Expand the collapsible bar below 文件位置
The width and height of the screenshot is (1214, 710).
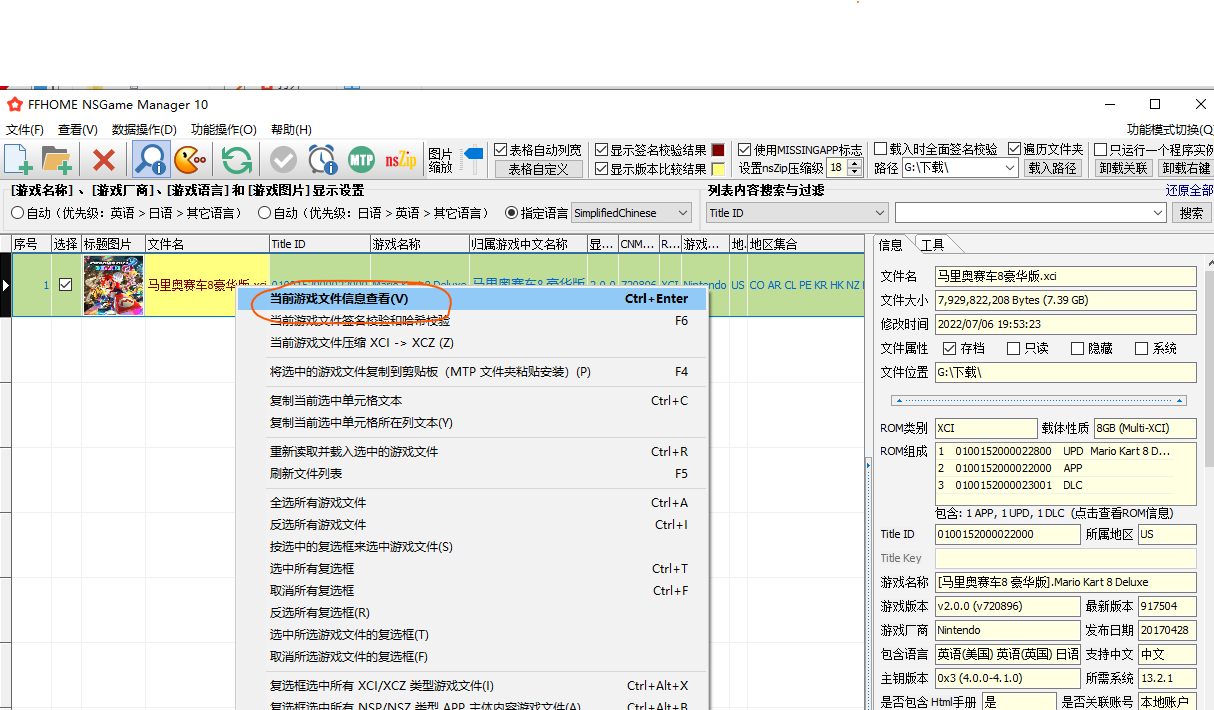coord(1038,400)
